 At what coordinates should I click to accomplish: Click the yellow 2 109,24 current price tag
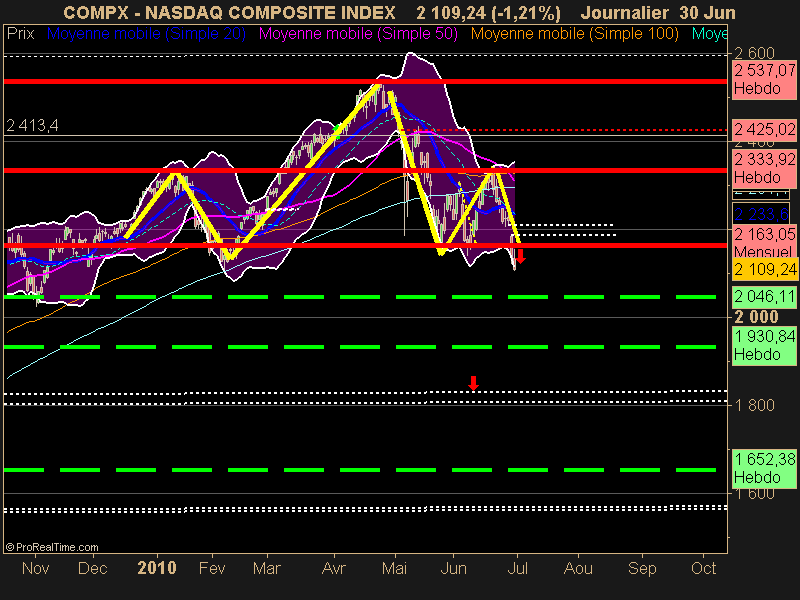coord(764,269)
